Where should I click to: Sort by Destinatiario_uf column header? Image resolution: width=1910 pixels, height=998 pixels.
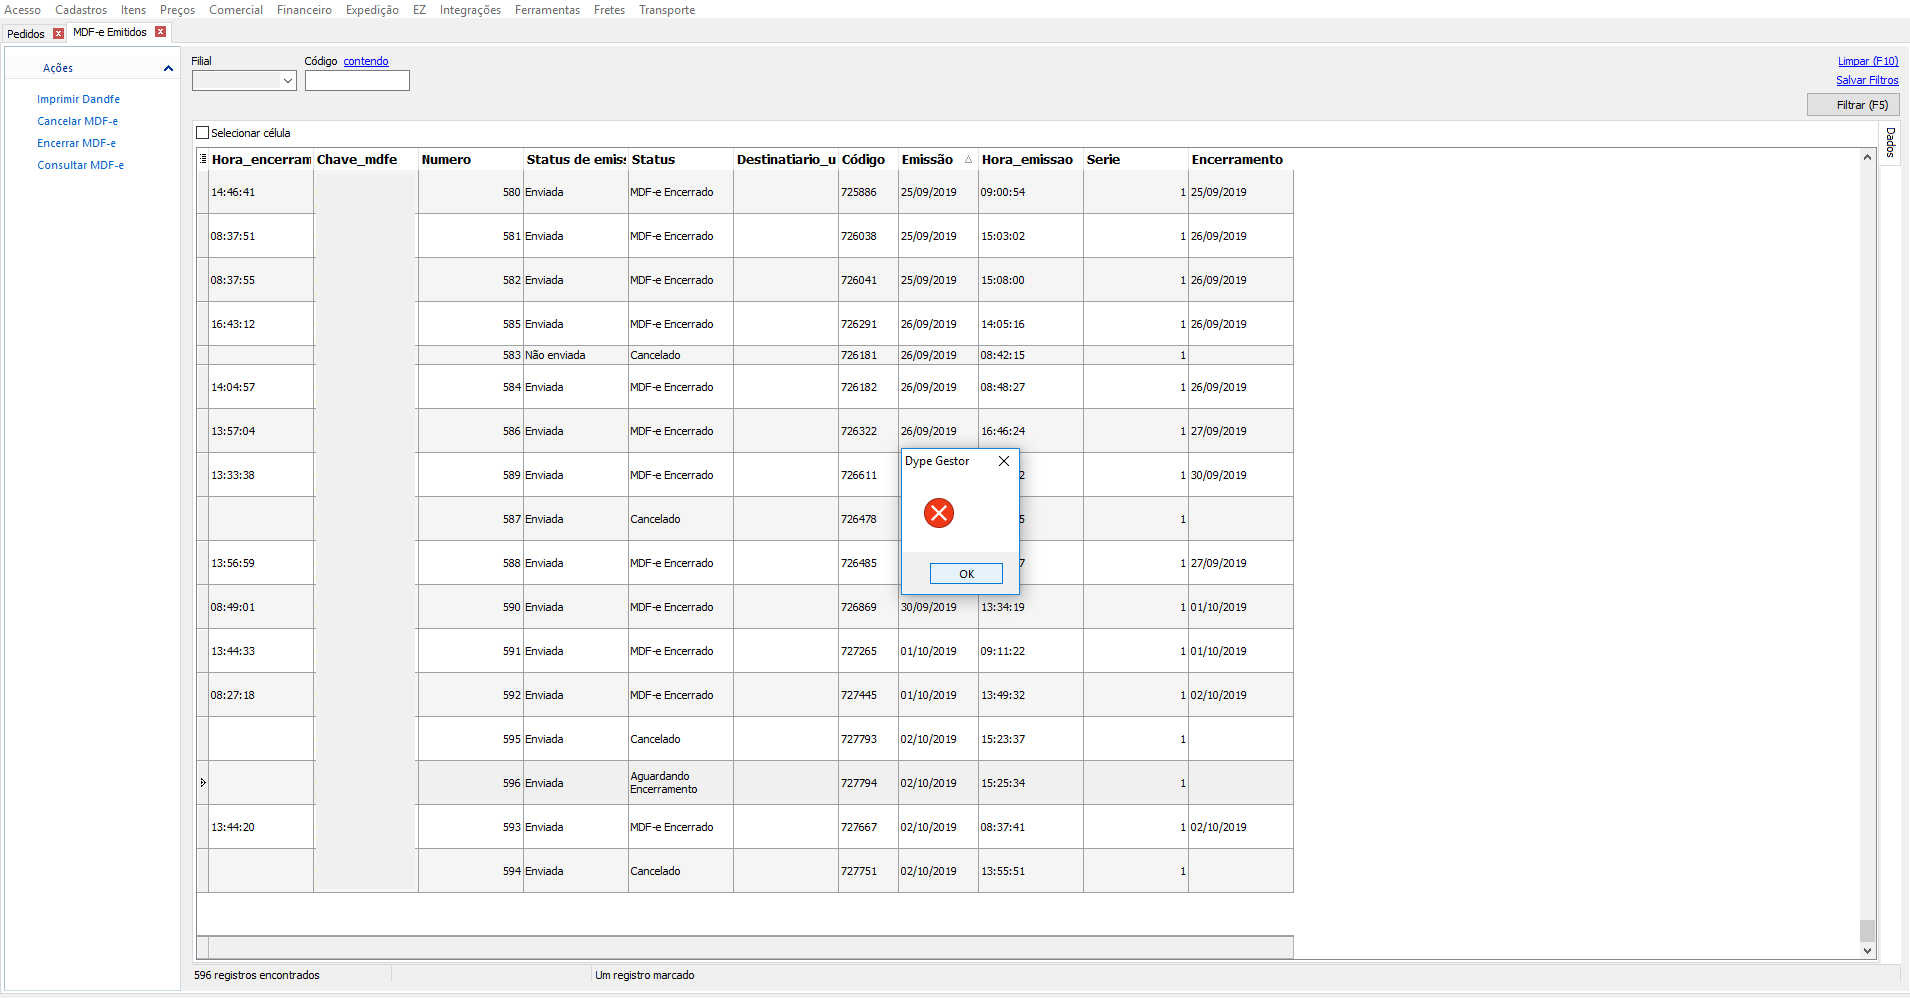(x=786, y=160)
